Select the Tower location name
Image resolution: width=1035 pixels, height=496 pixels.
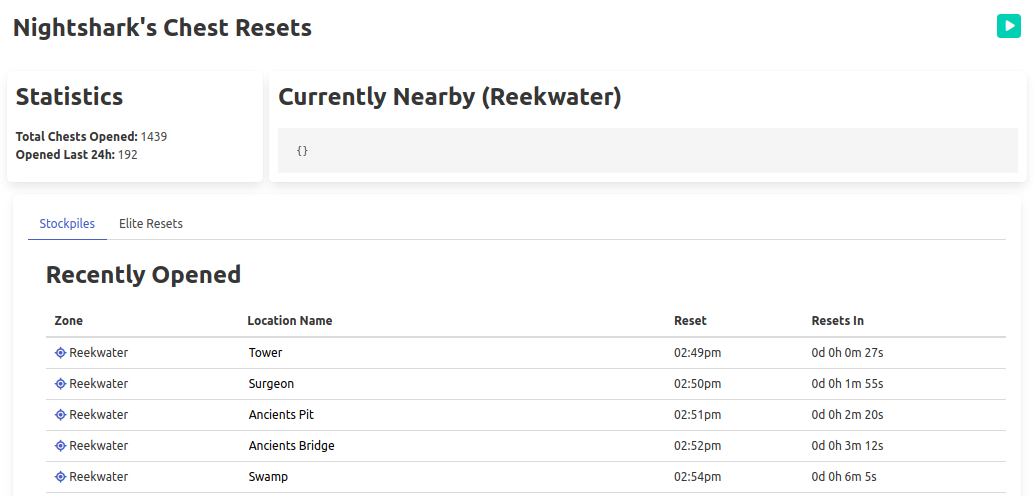point(266,353)
